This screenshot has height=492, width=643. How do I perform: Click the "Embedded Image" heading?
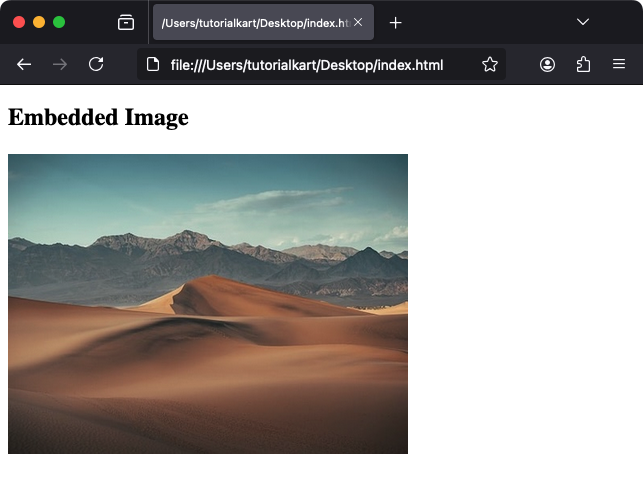(x=98, y=117)
